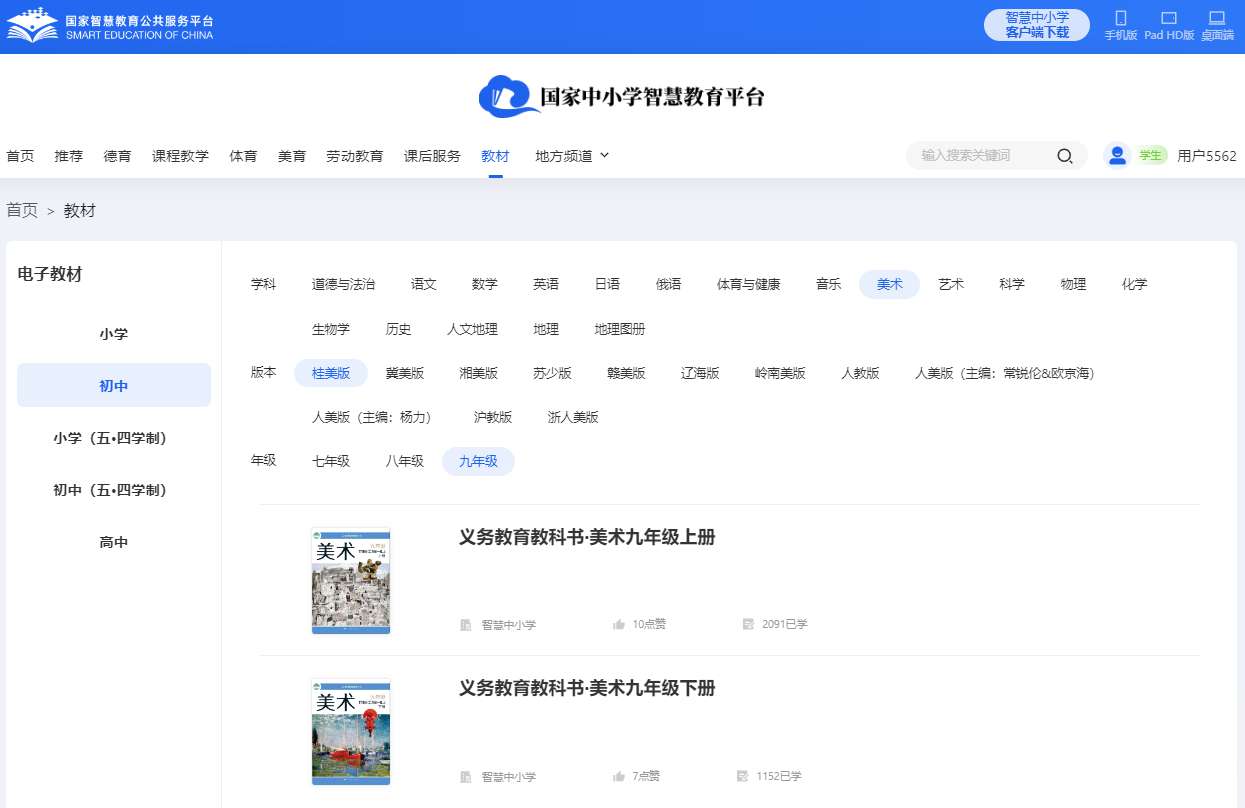Choose the 苏少版 edition filter
This screenshot has width=1245, height=808.
(x=552, y=373)
